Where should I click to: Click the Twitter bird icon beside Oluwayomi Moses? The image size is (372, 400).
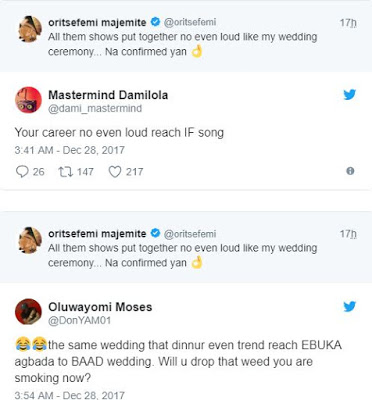(350, 306)
